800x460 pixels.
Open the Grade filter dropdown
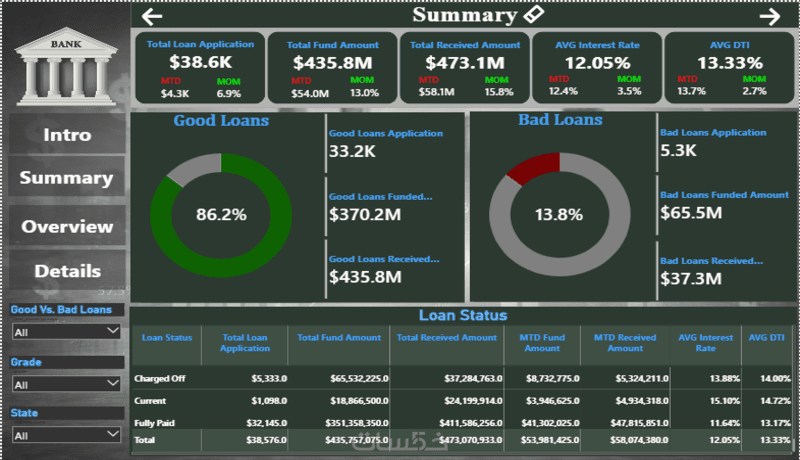click(x=66, y=384)
